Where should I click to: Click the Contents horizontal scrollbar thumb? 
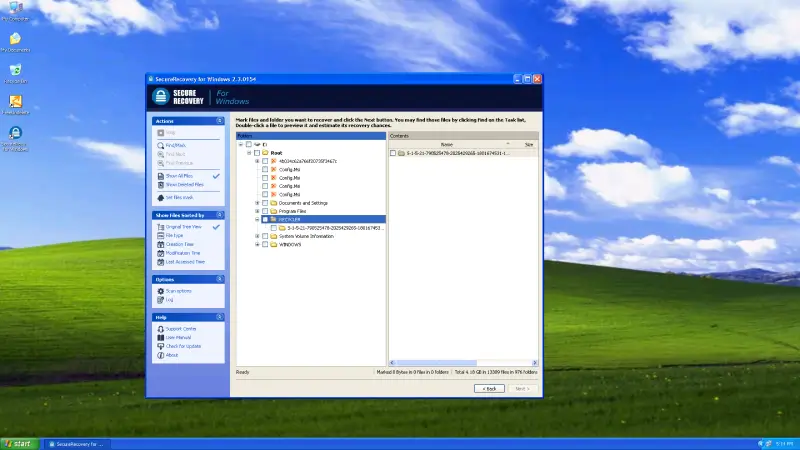(x=436, y=363)
